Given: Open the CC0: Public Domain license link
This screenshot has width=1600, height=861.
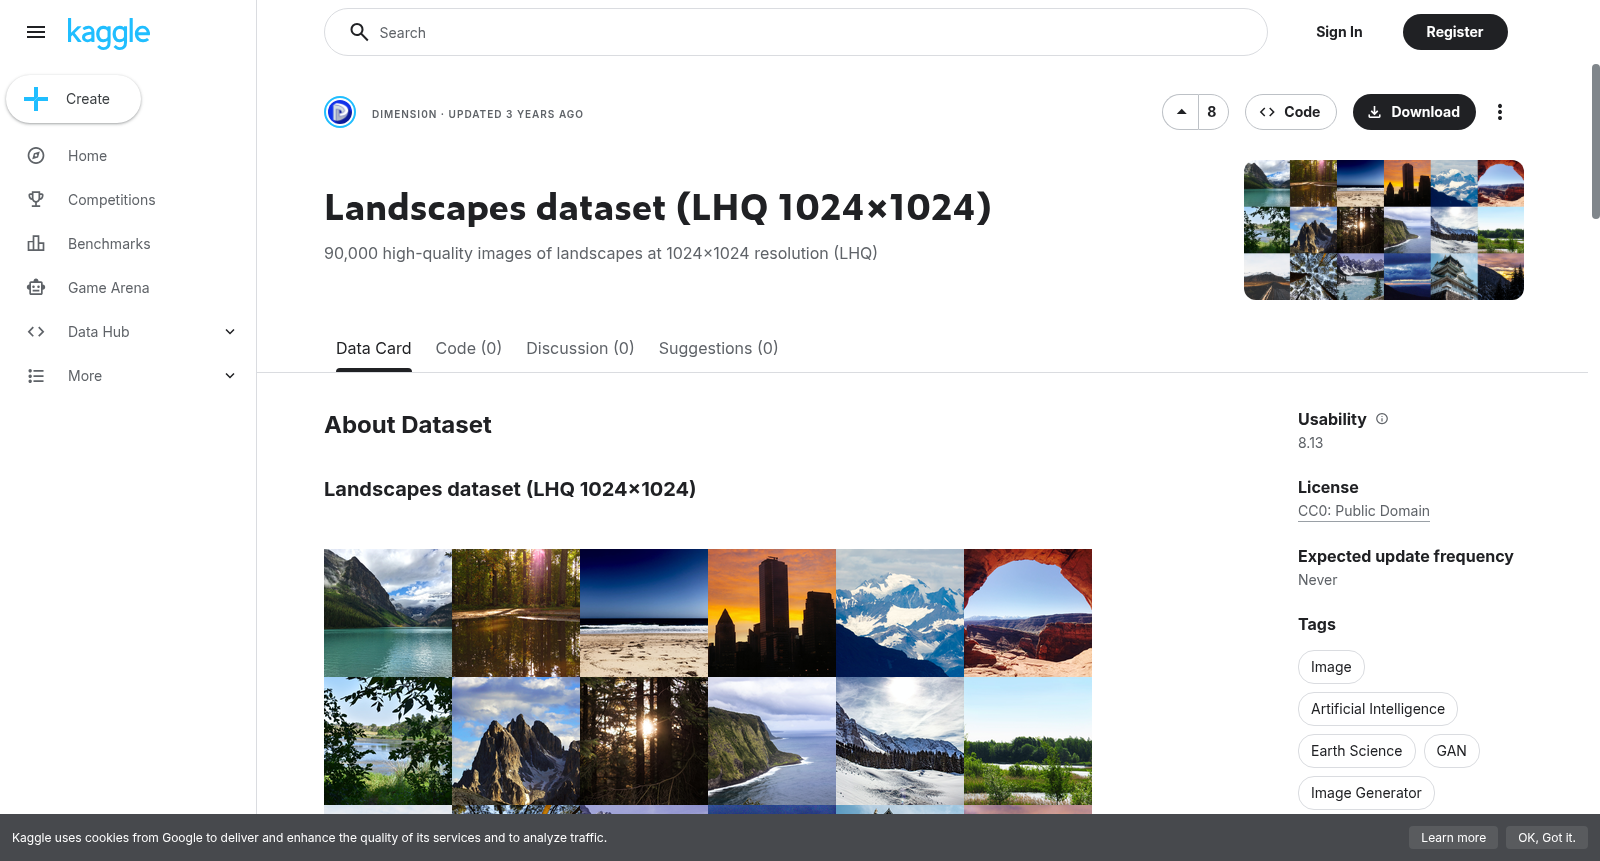Looking at the screenshot, I should pos(1364,511).
